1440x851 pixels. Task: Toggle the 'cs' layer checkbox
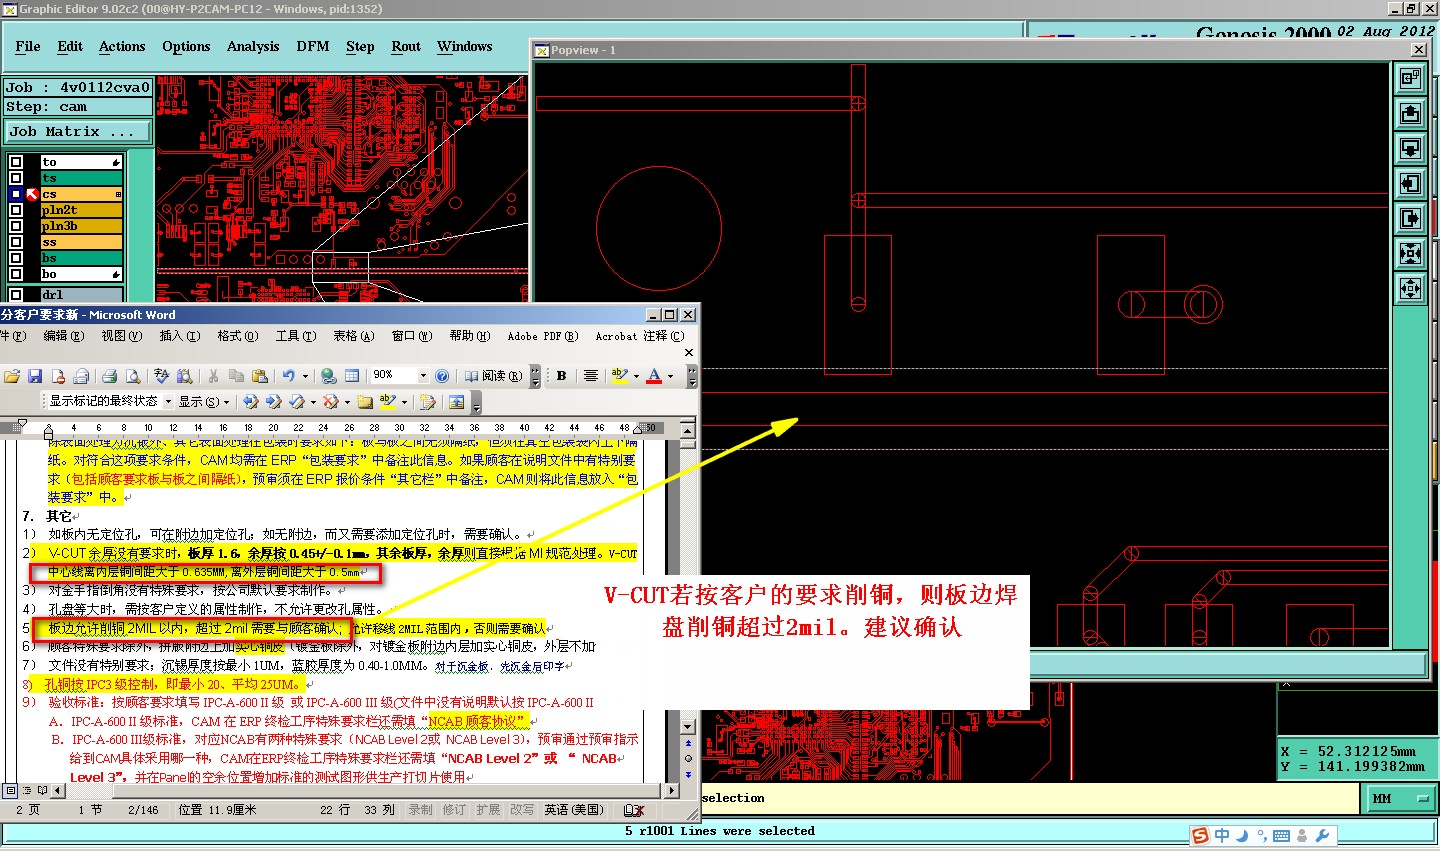click(x=16, y=194)
